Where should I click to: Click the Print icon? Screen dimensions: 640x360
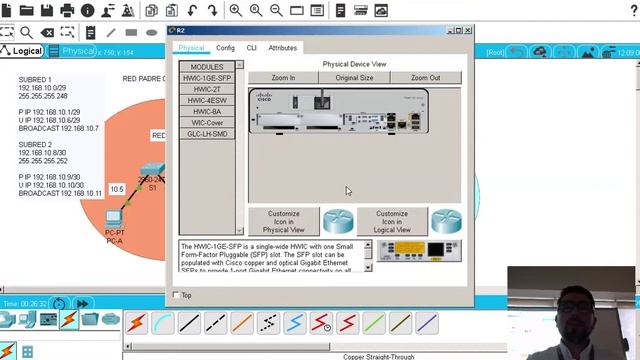coord(67,10)
